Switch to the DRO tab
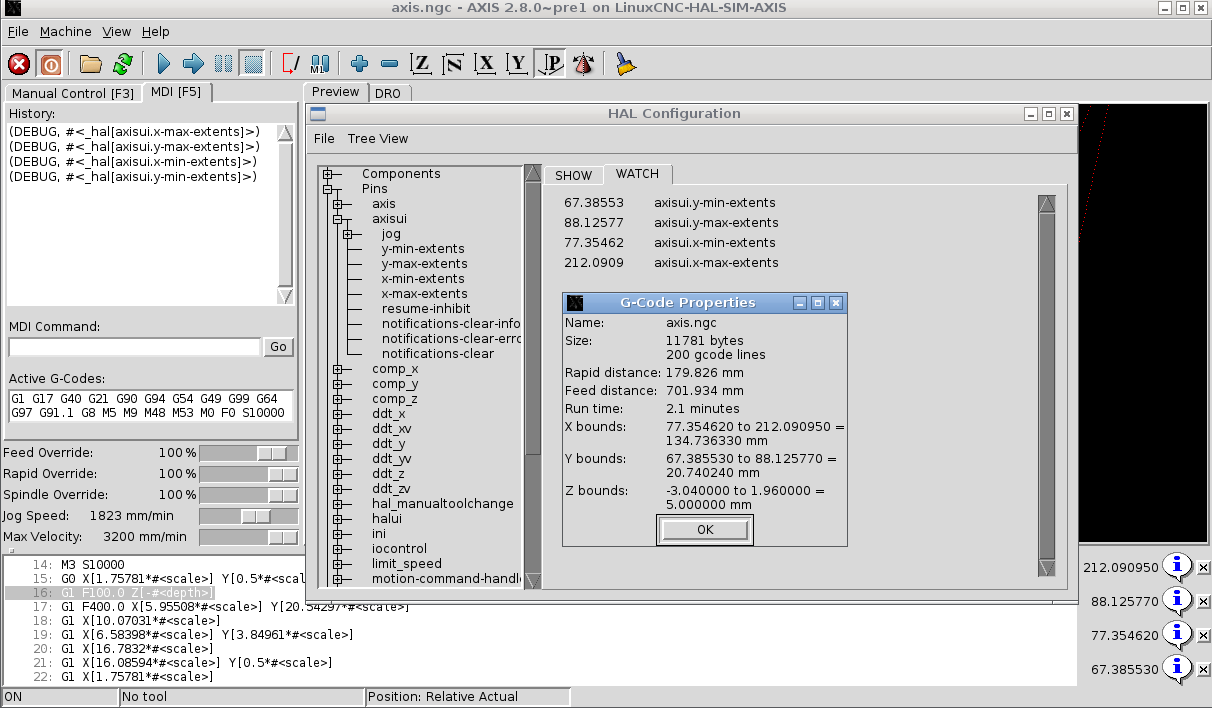 (x=388, y=94)
